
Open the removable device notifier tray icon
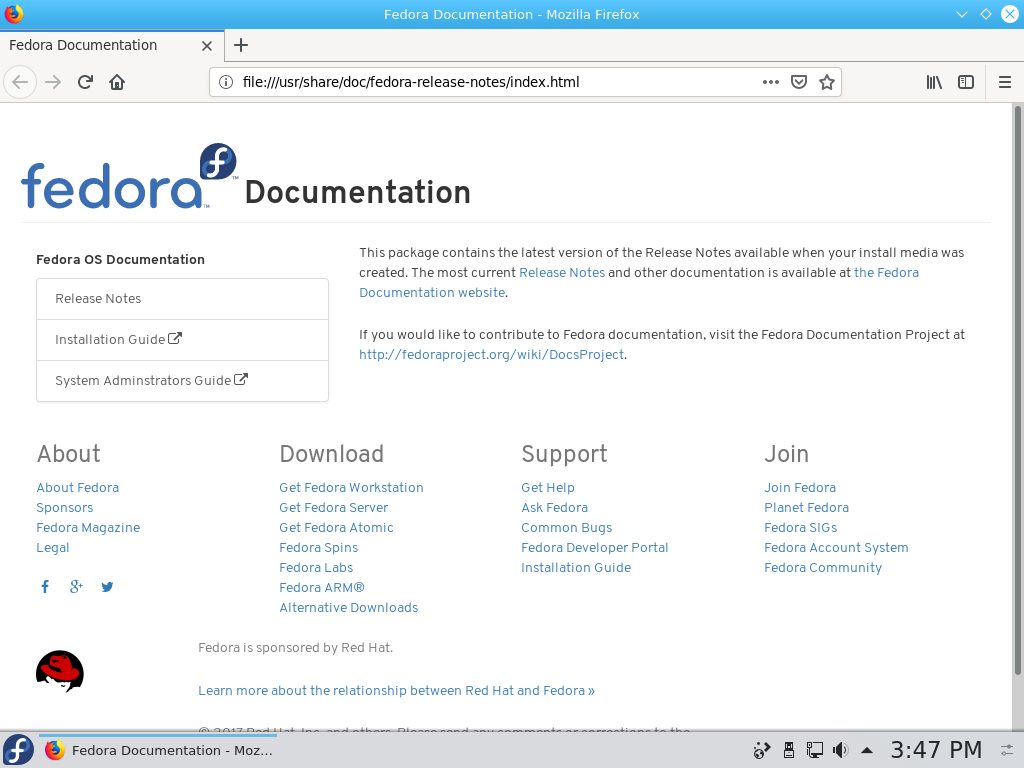tap(789, 750)
